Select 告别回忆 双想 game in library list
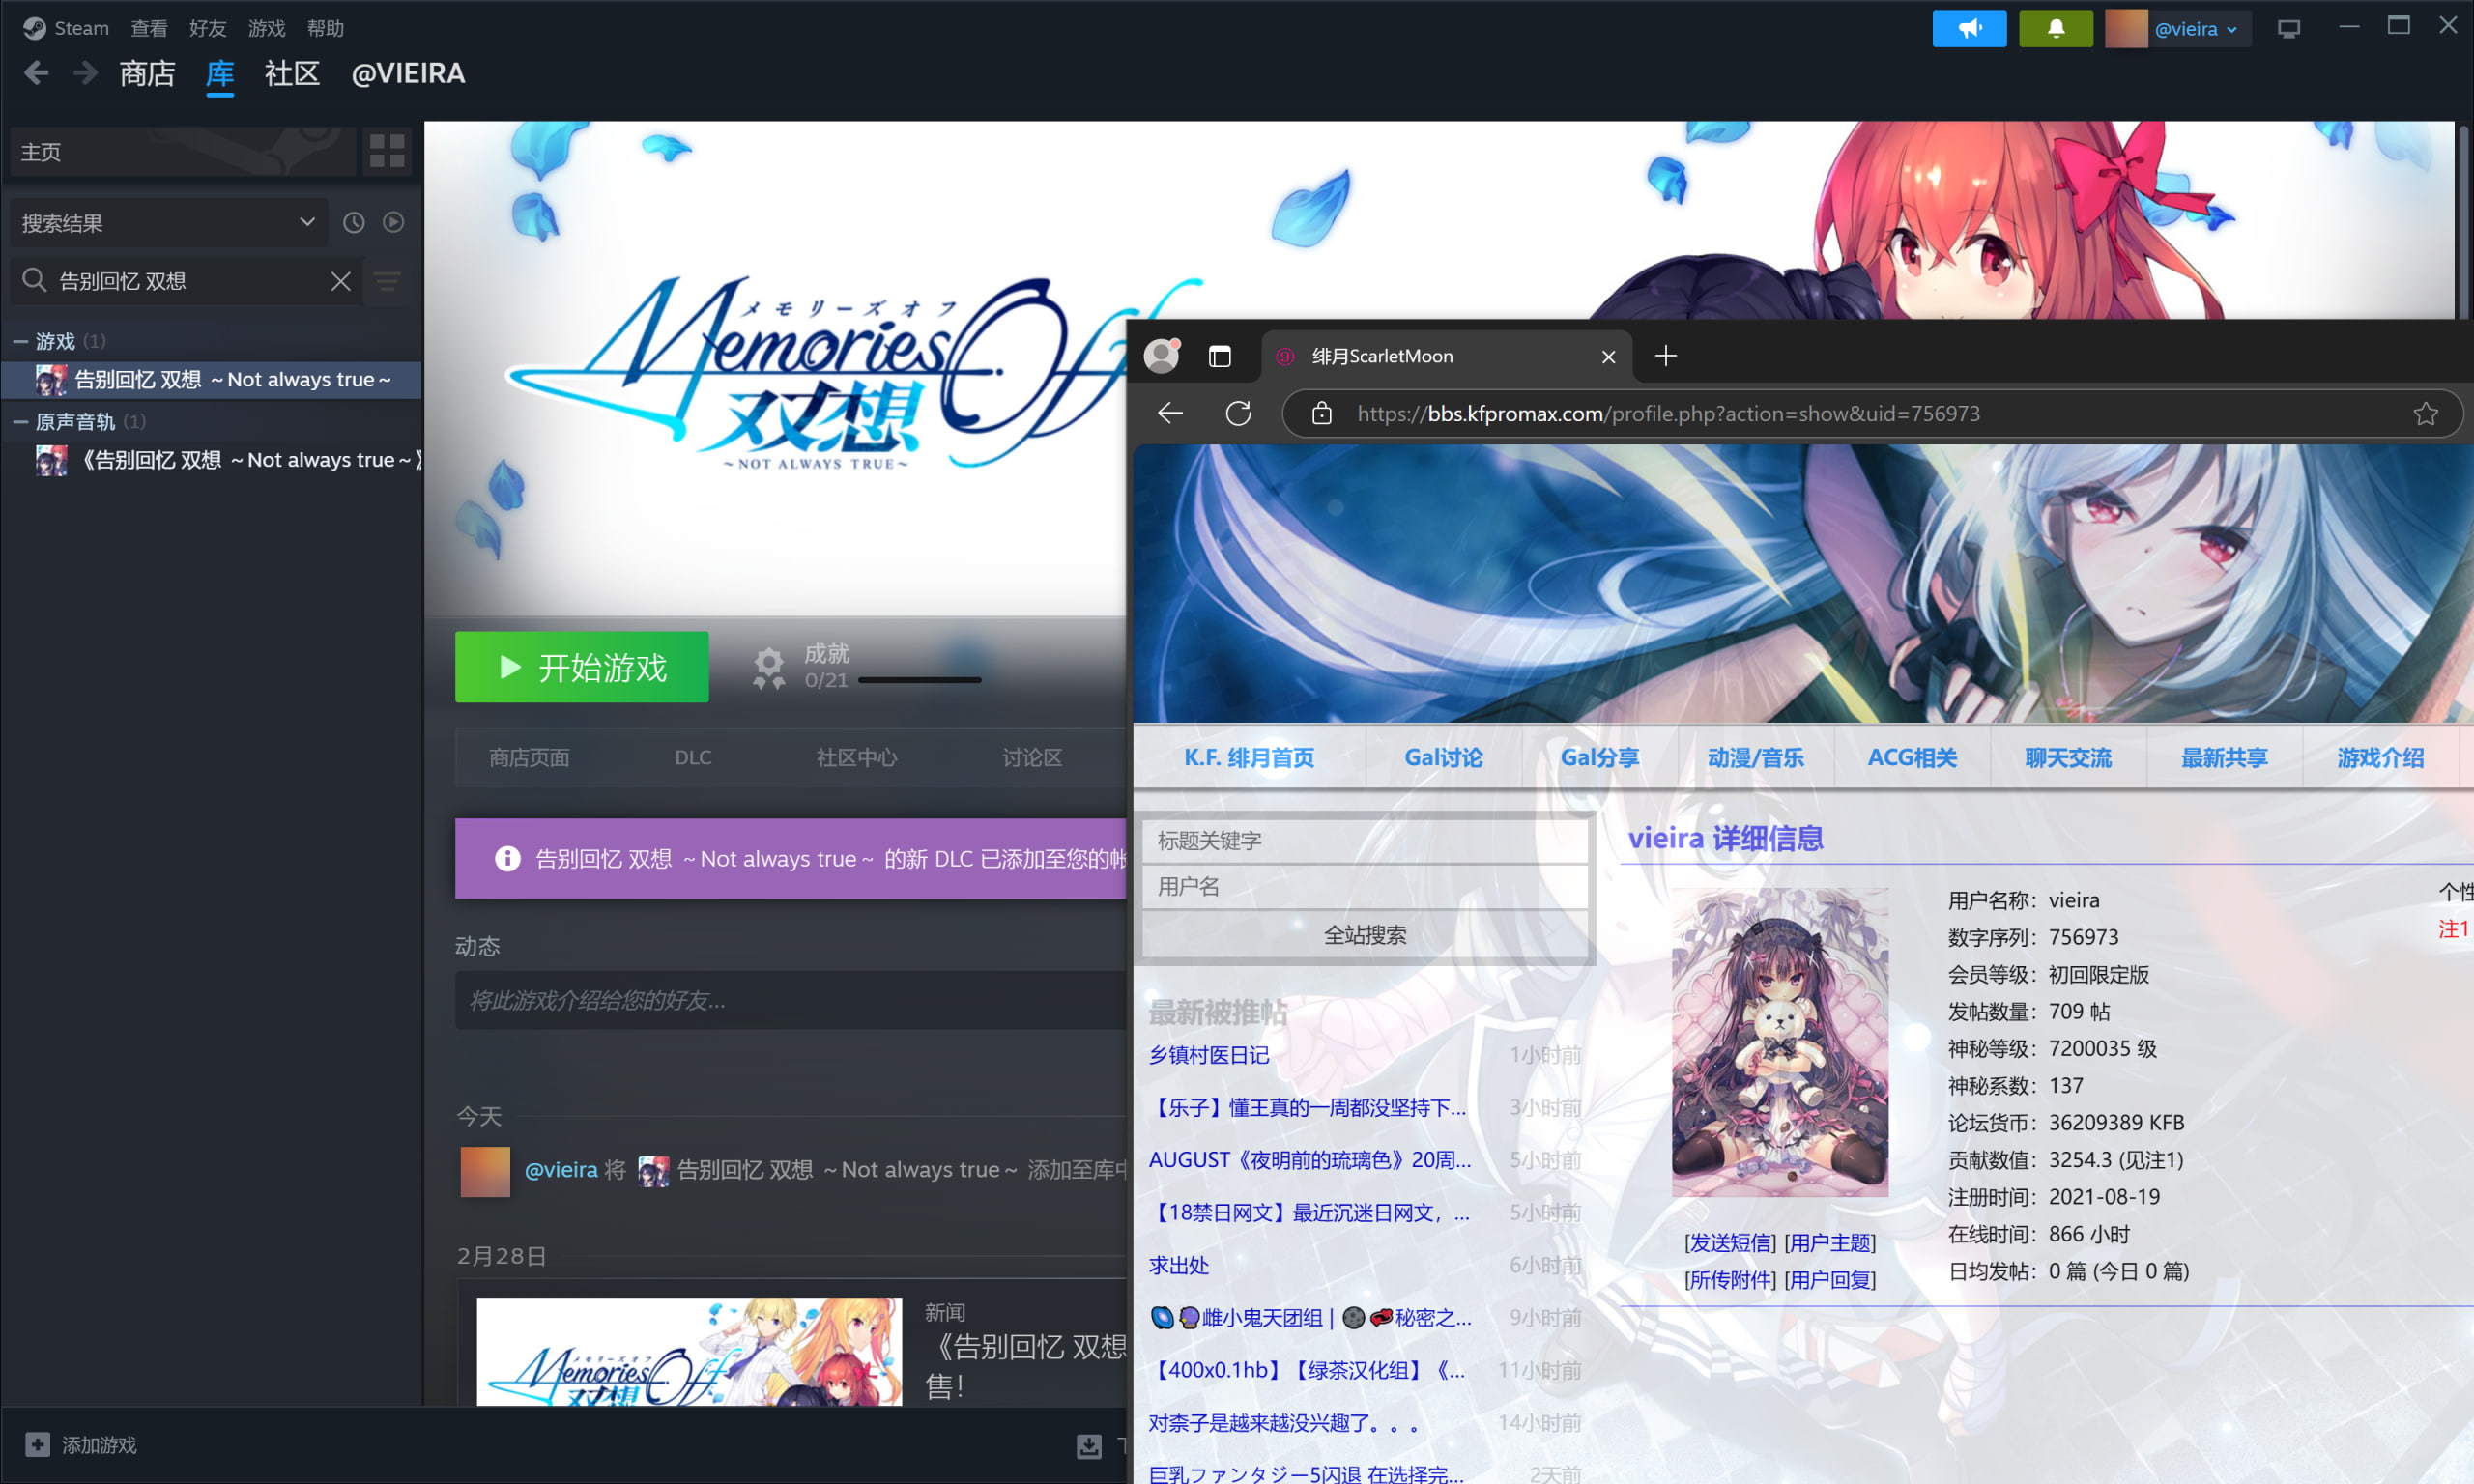 click(x=212, y=380)
